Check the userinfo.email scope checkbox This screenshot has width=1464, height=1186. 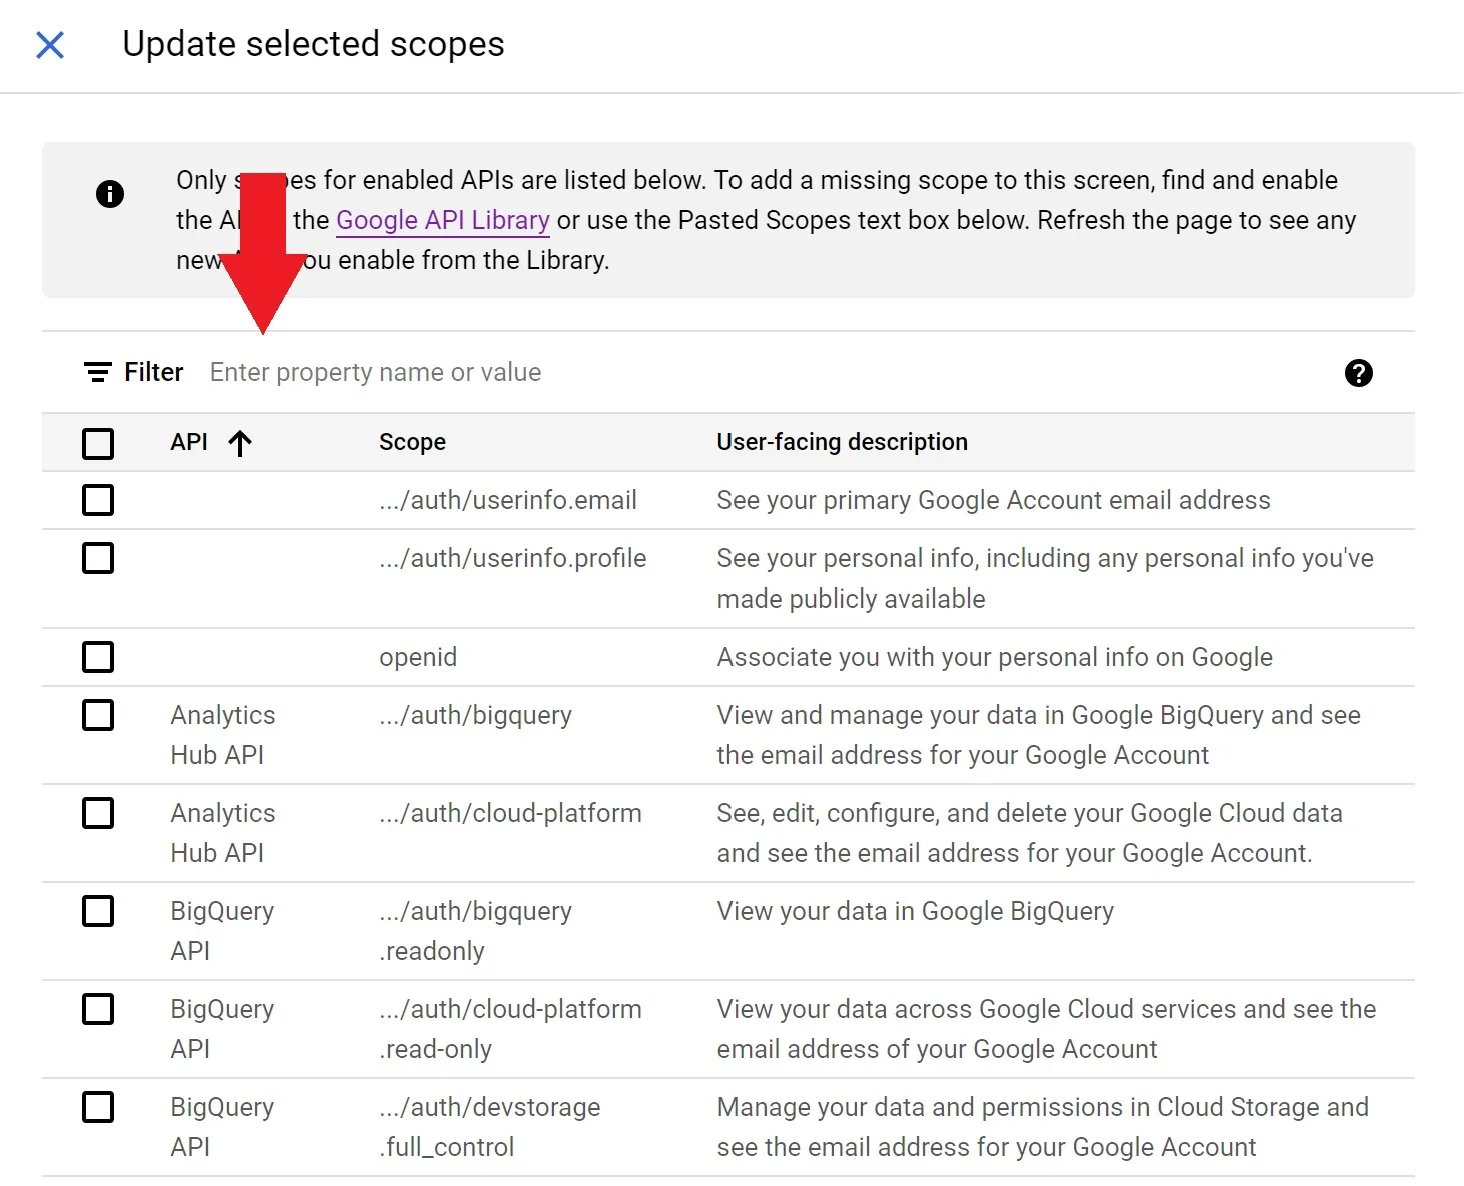click(98, 500)
